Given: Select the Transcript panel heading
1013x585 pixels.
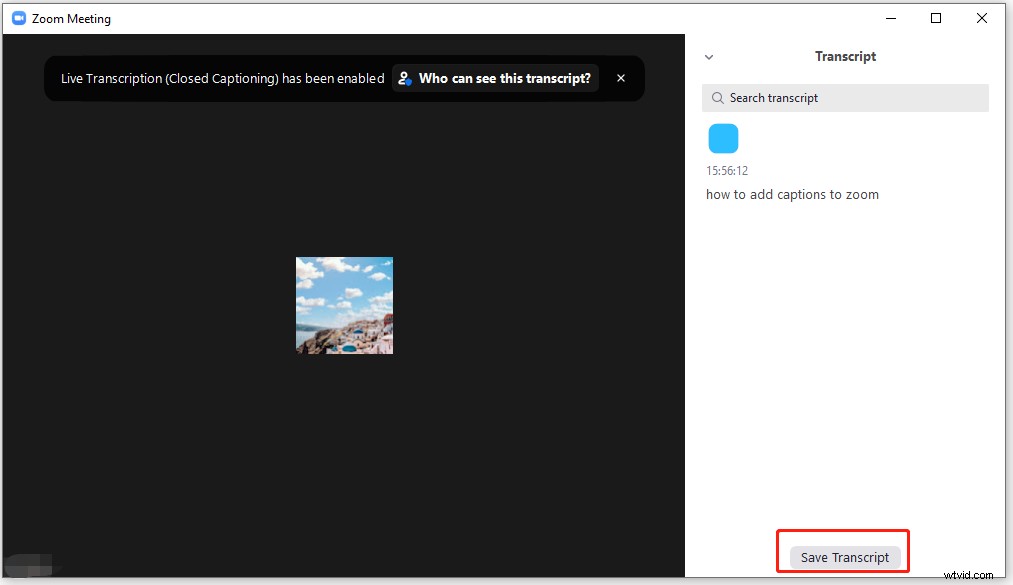Looking at the screenshot, I should coord(845,57).
